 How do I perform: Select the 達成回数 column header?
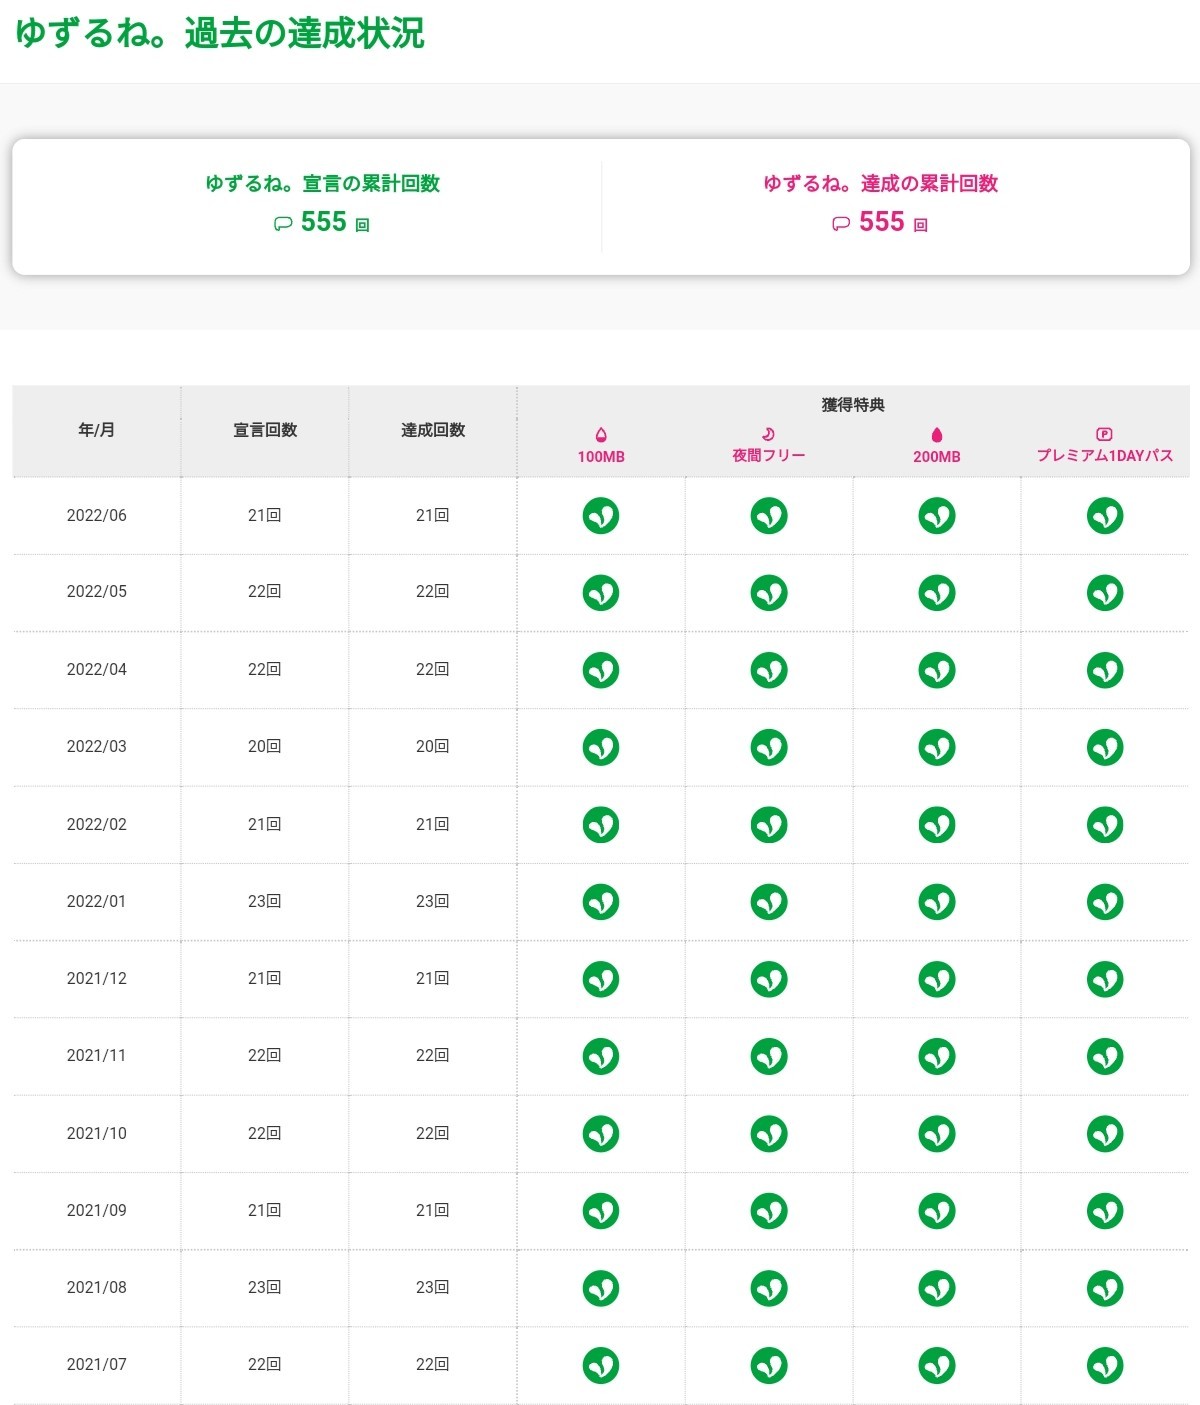(433, 430)
